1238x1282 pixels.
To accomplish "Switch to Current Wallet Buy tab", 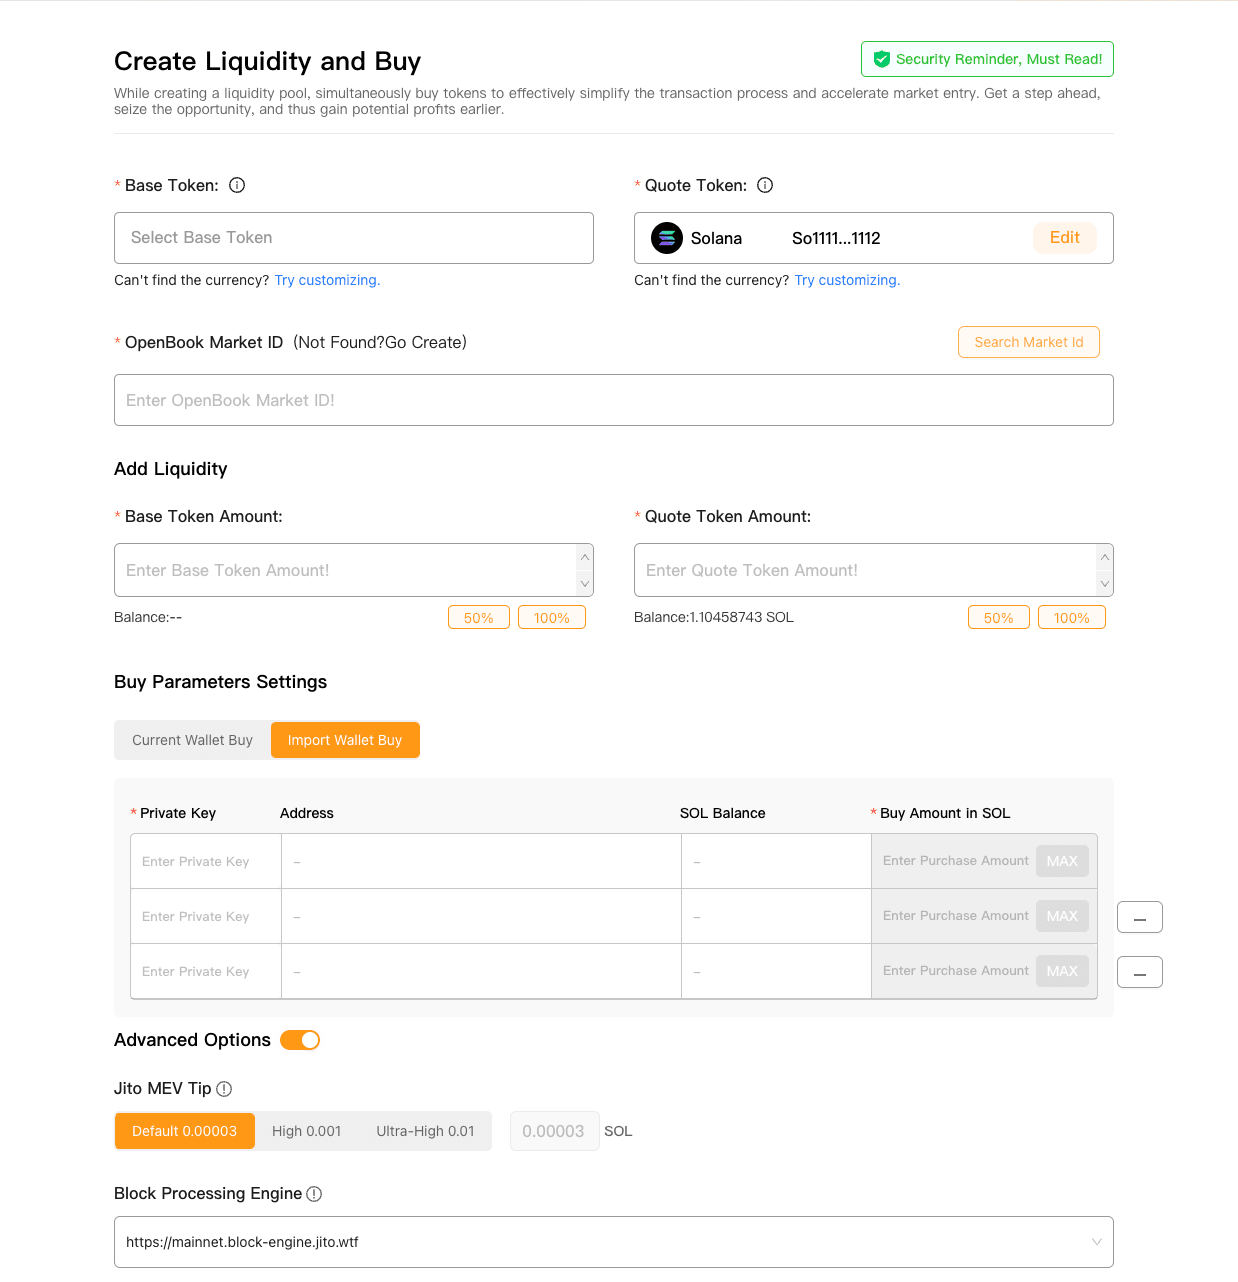I will [192, 740].
